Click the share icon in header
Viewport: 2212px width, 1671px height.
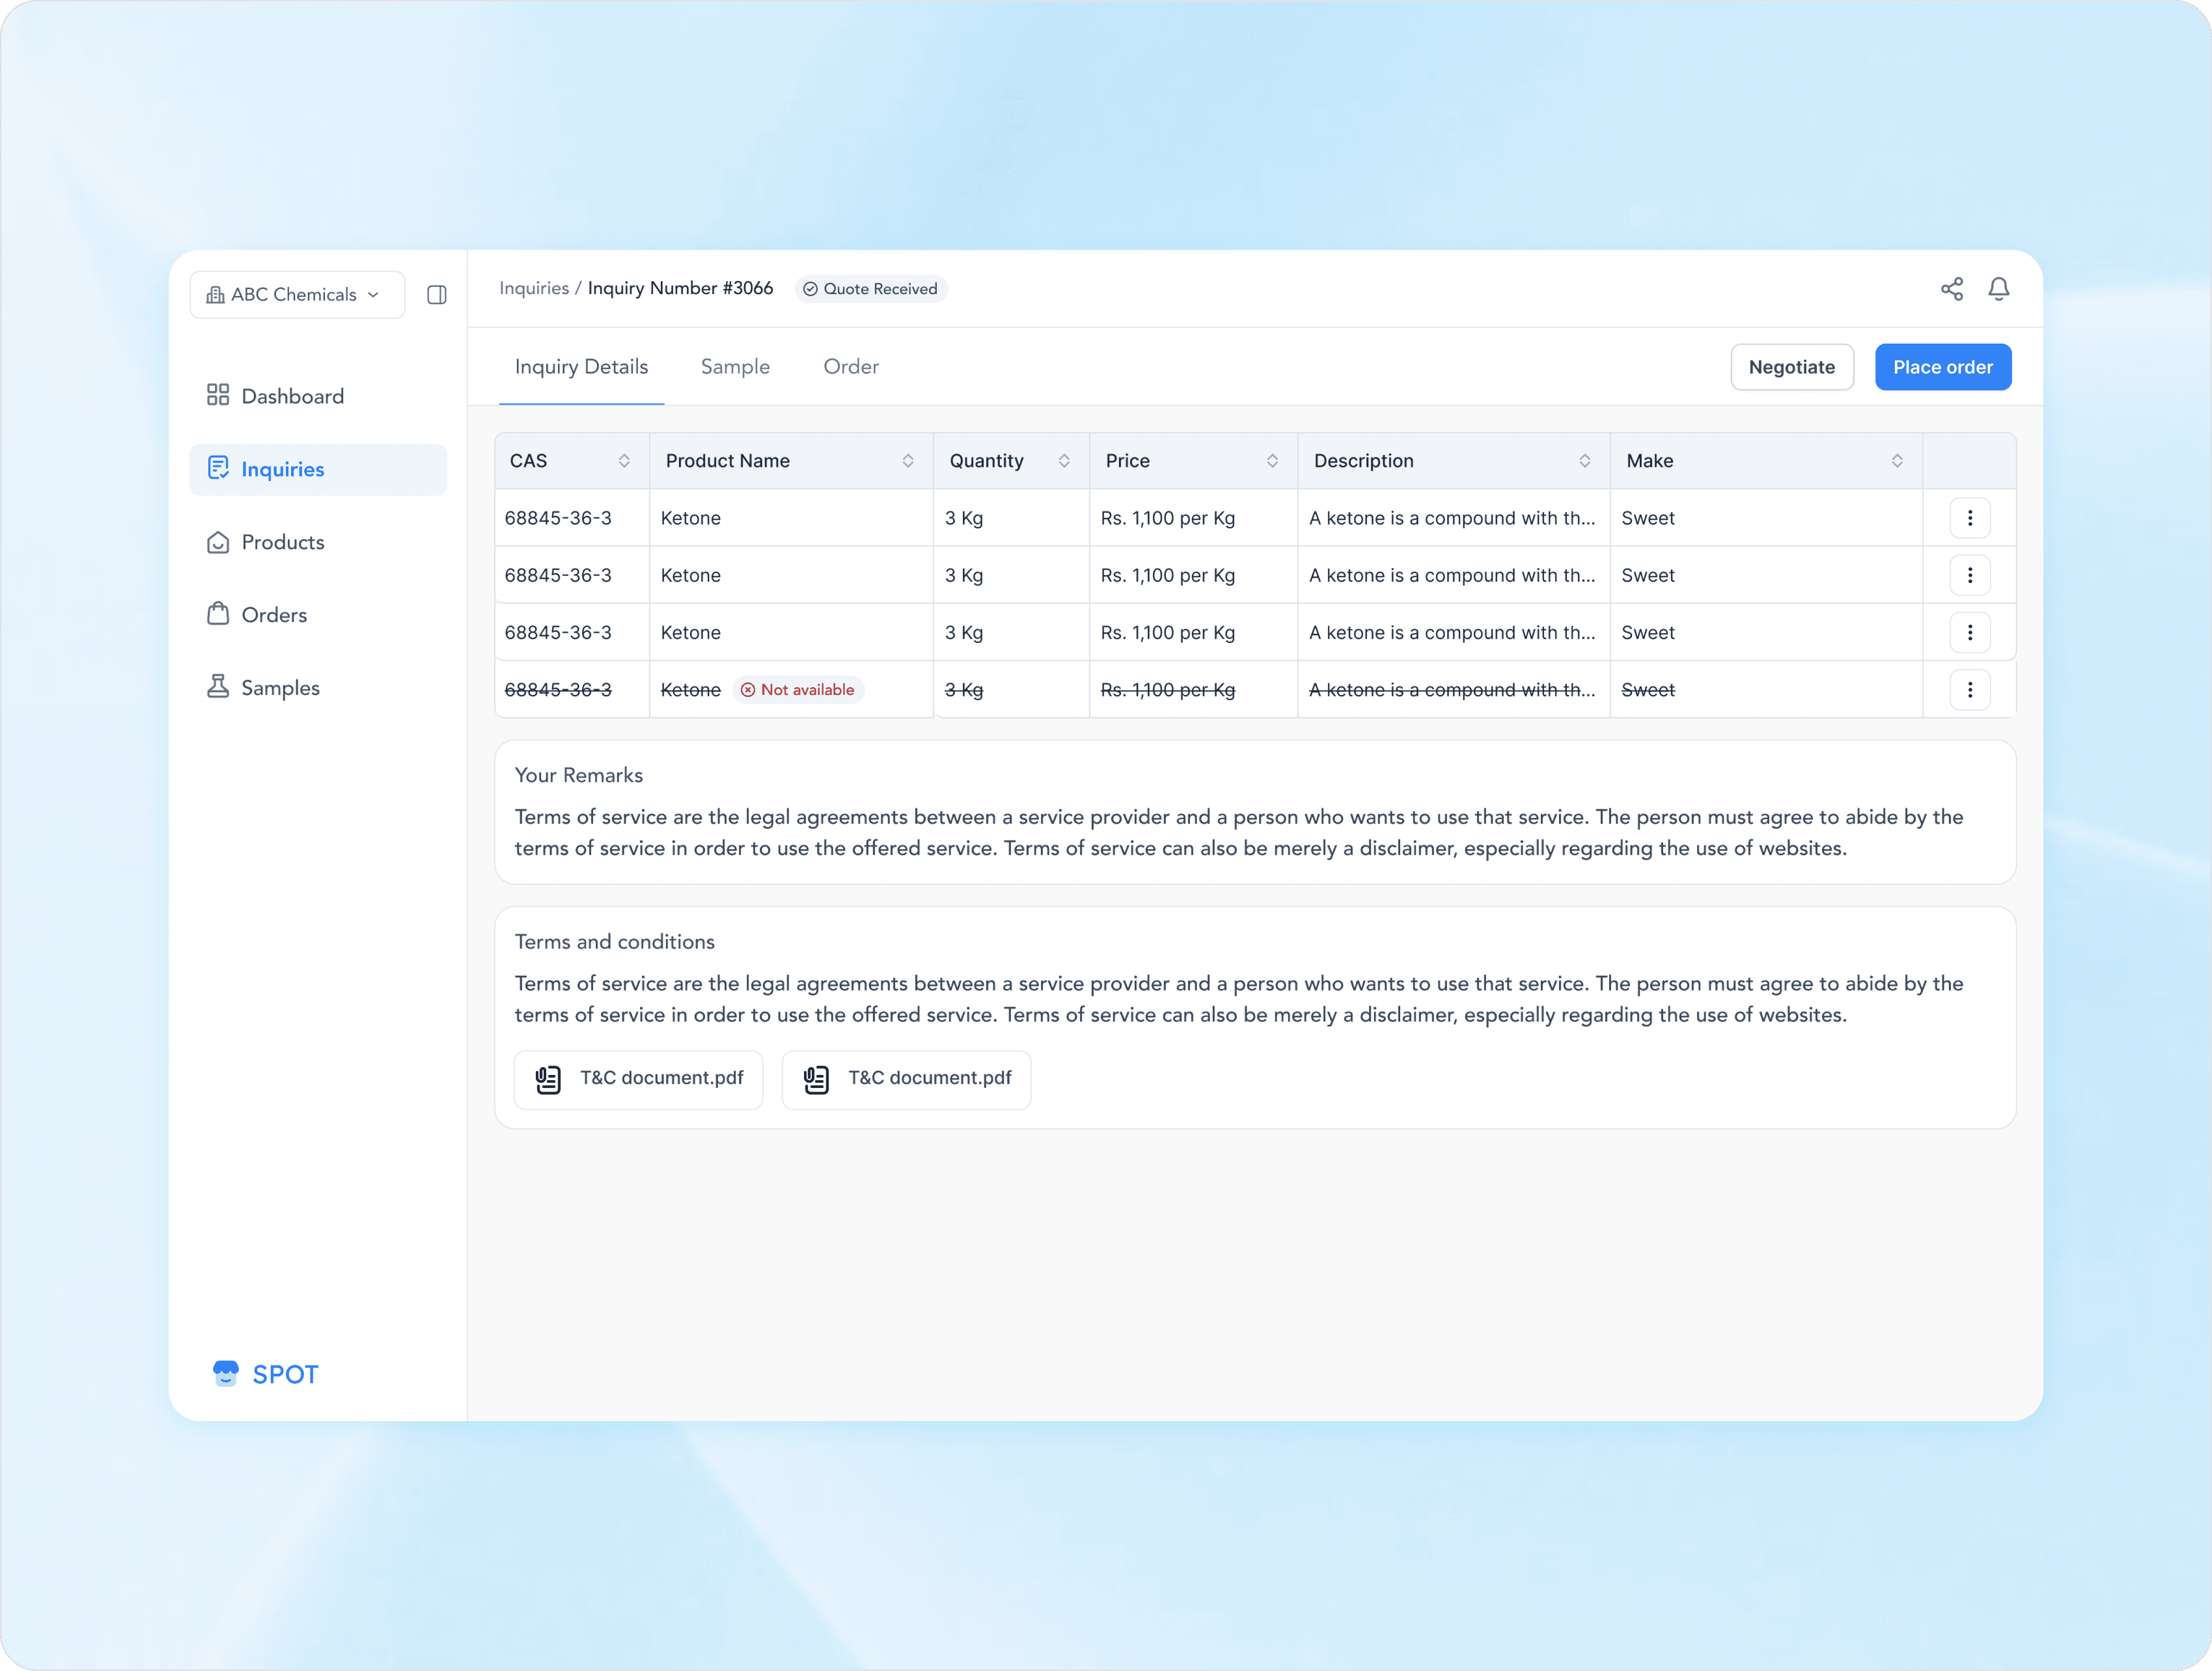pyautogui.click(x=1951, y=289)
